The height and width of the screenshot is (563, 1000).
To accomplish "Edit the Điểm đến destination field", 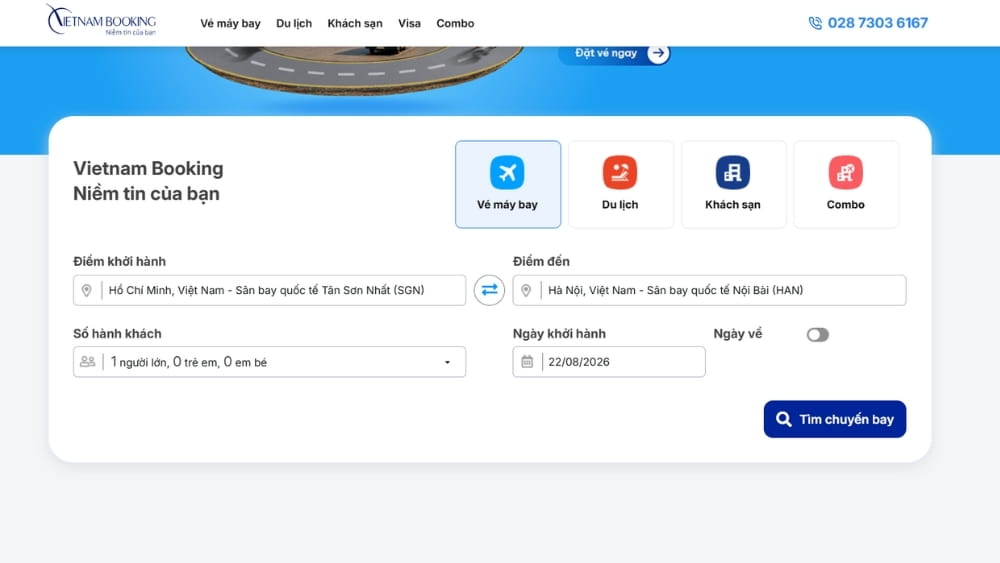I will tap(709, 290).
